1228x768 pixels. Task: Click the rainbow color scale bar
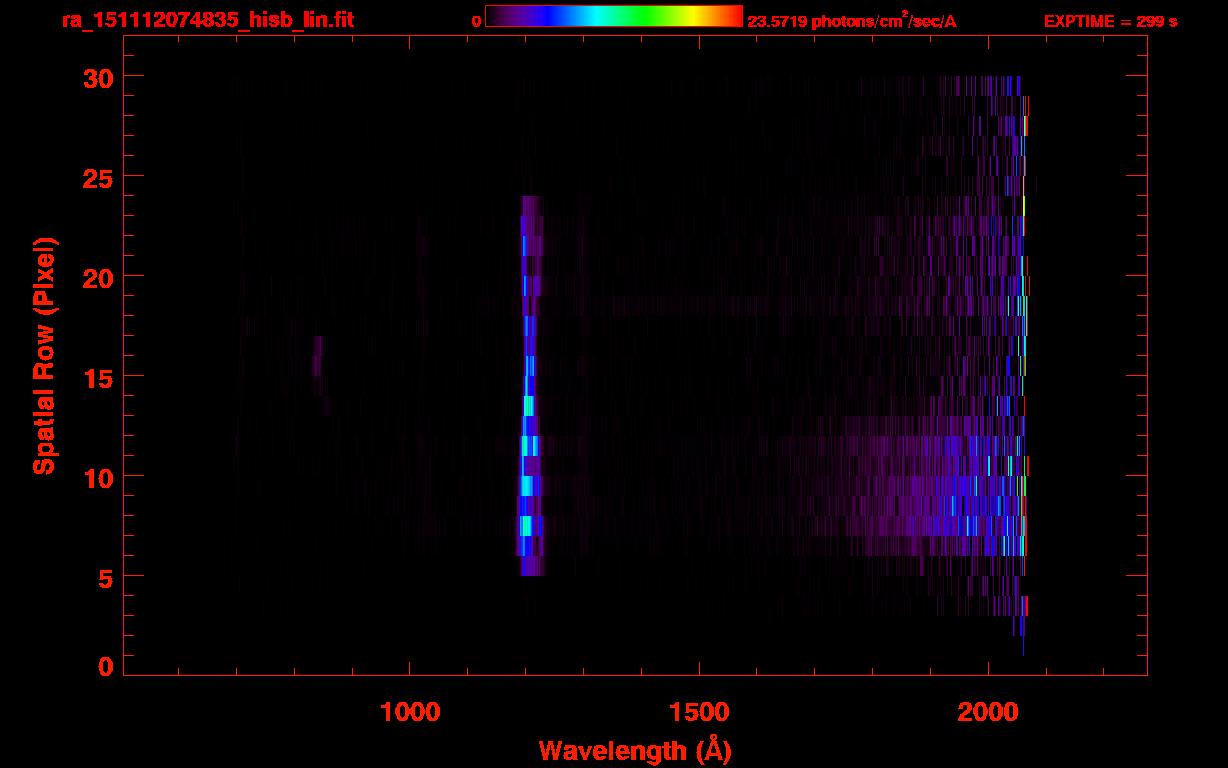[614, 17]
